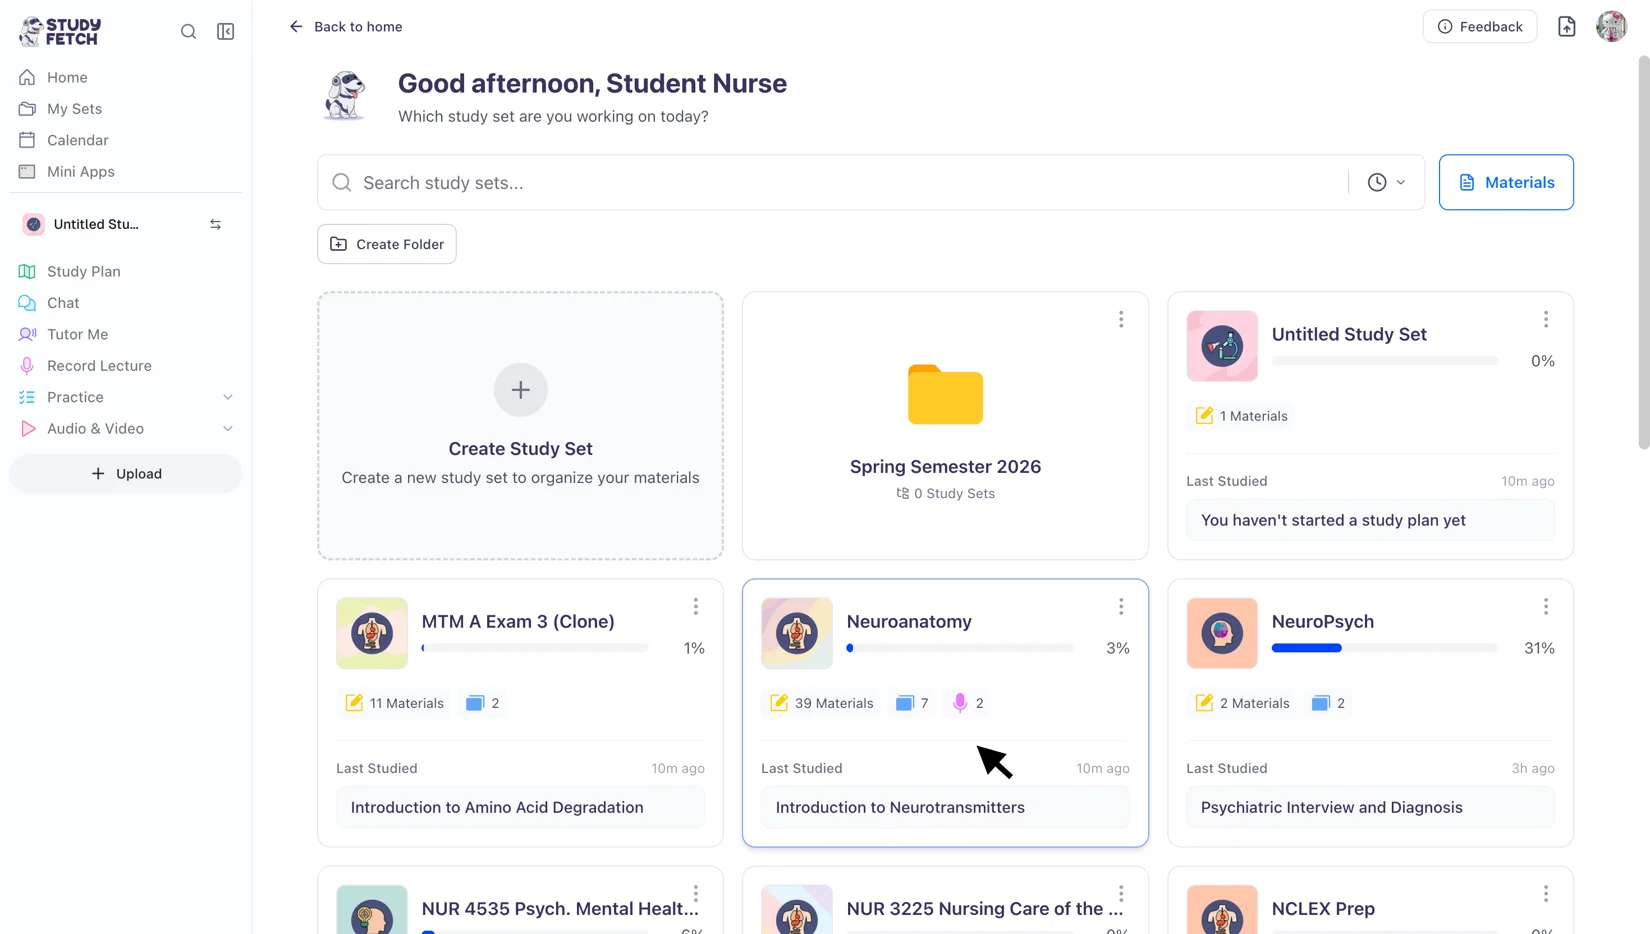The height and width of the screenshot is (934, 1650).
Task: Click plus icon to create study set
Action: (521, 390)
